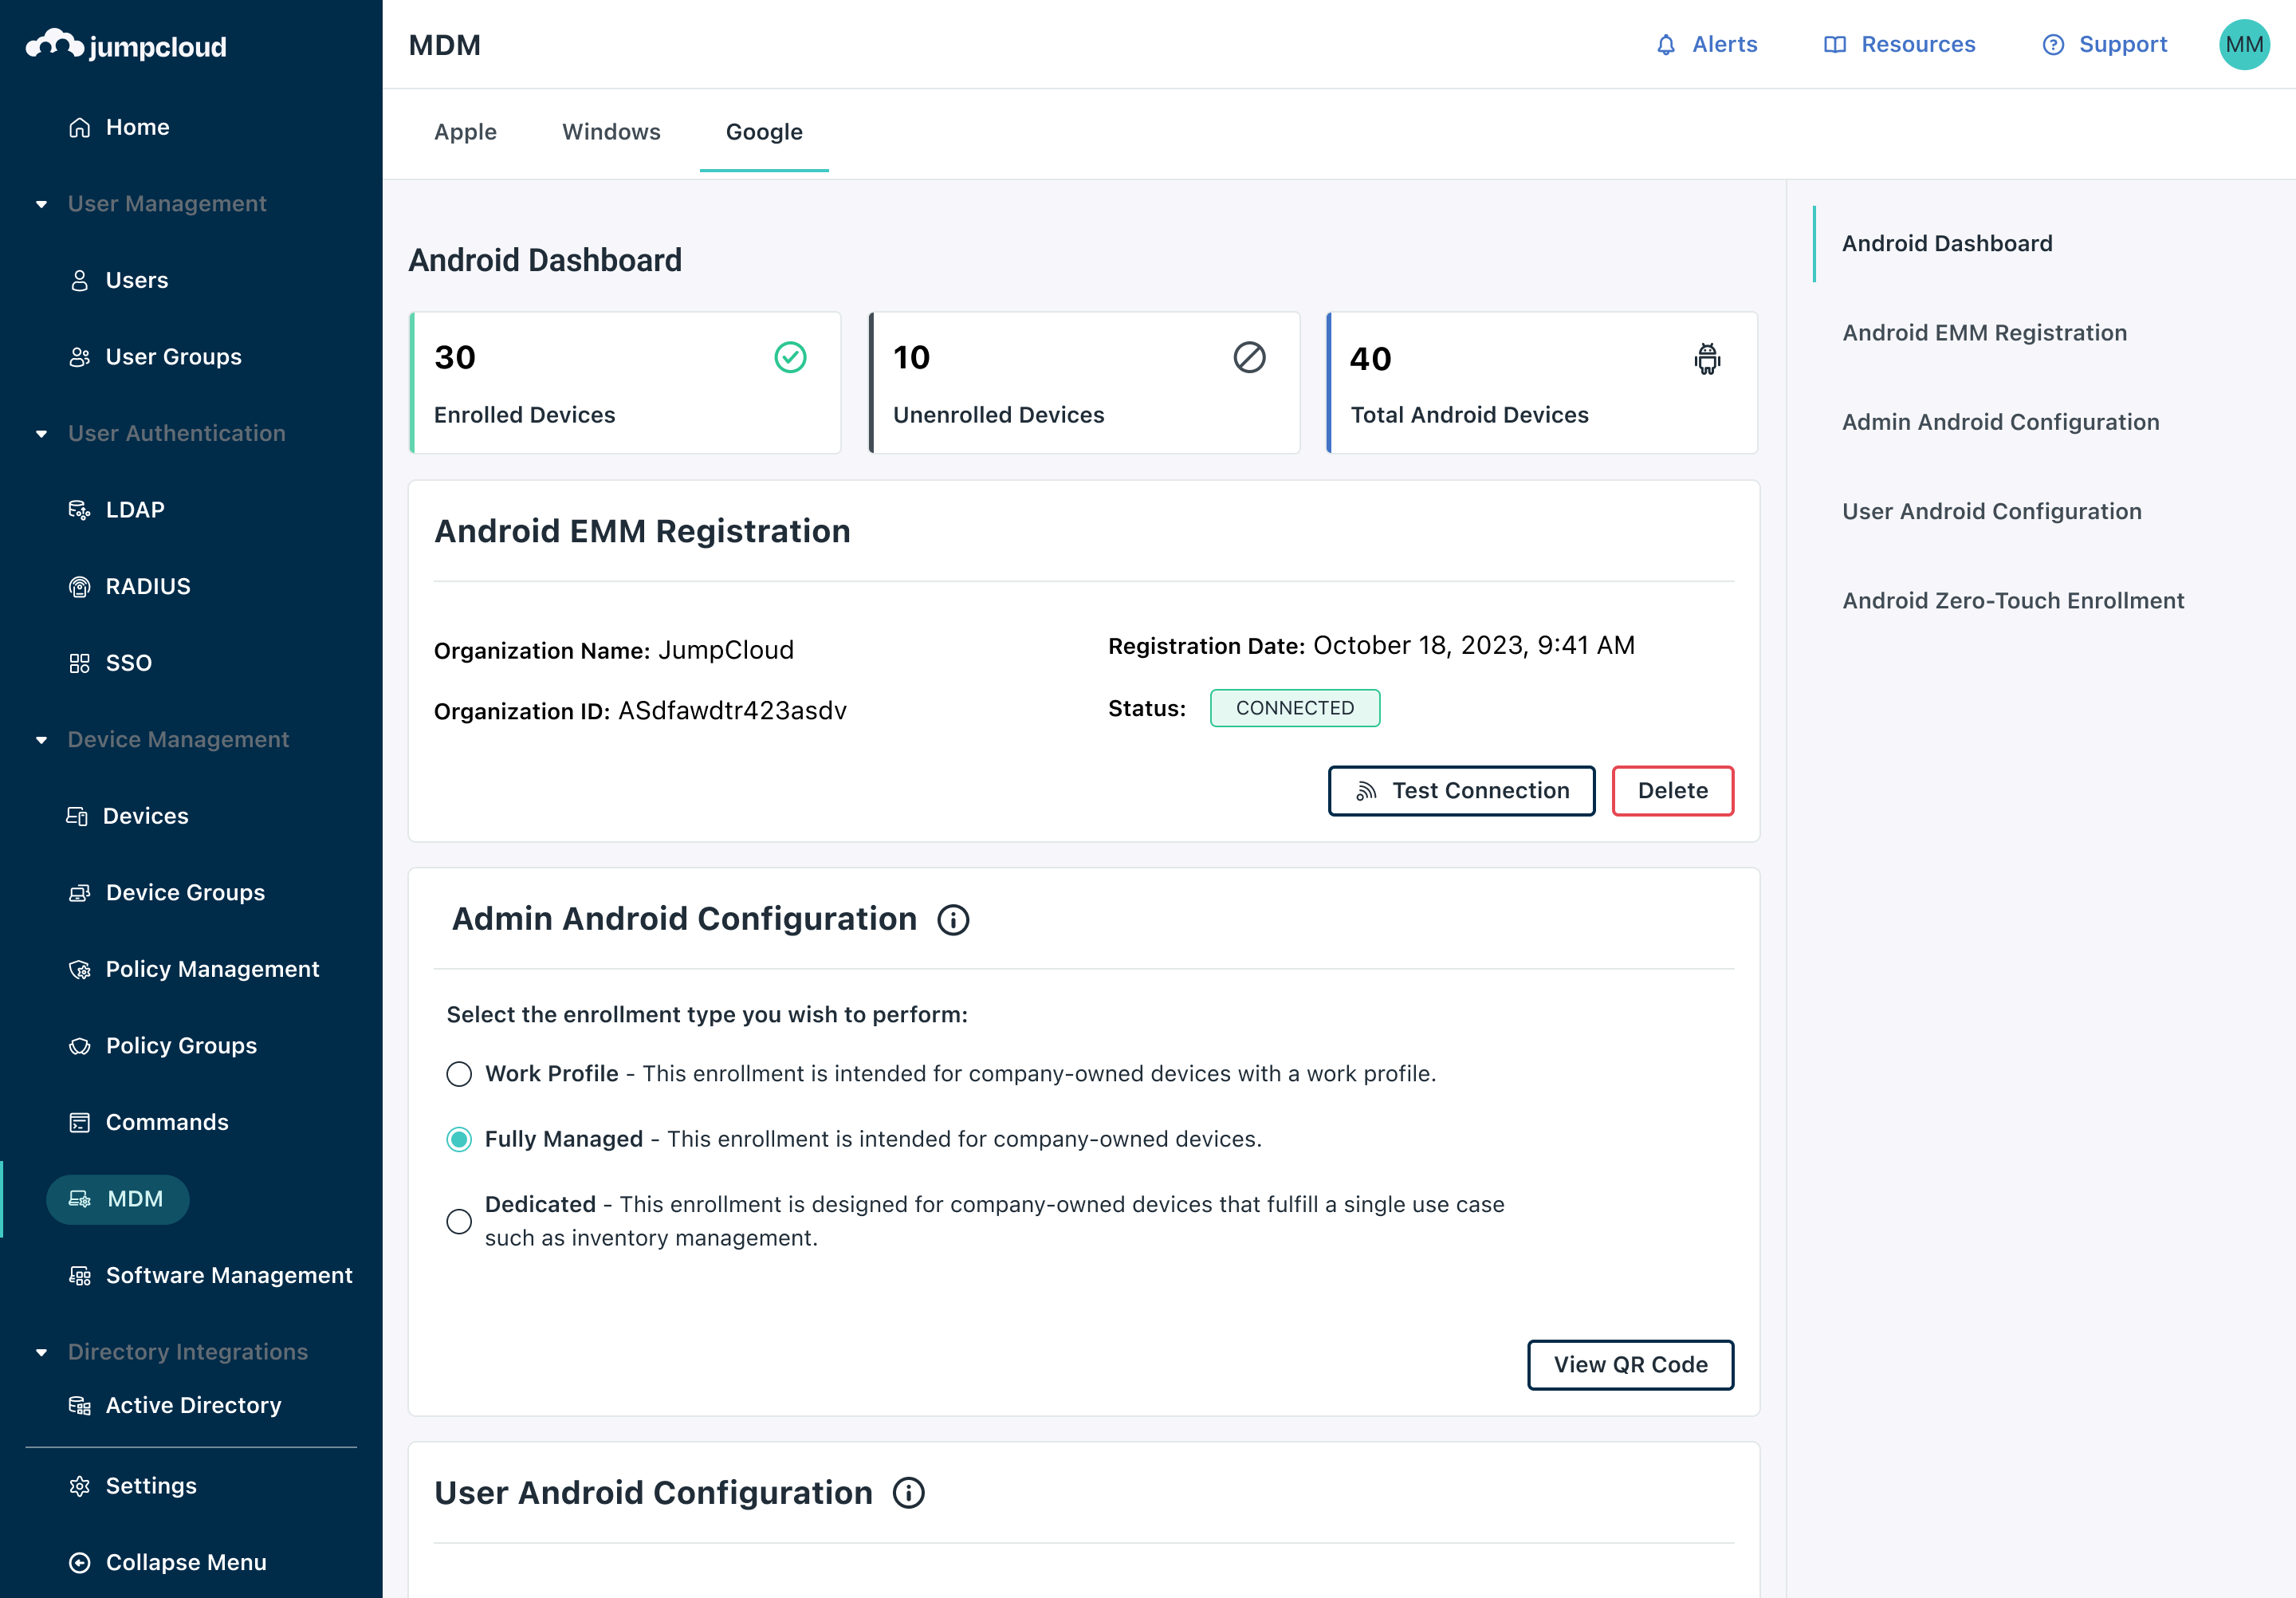
Task: Click info icon beside User Android Configuration
Action: pyautogui.click(x=908, y=1493)
